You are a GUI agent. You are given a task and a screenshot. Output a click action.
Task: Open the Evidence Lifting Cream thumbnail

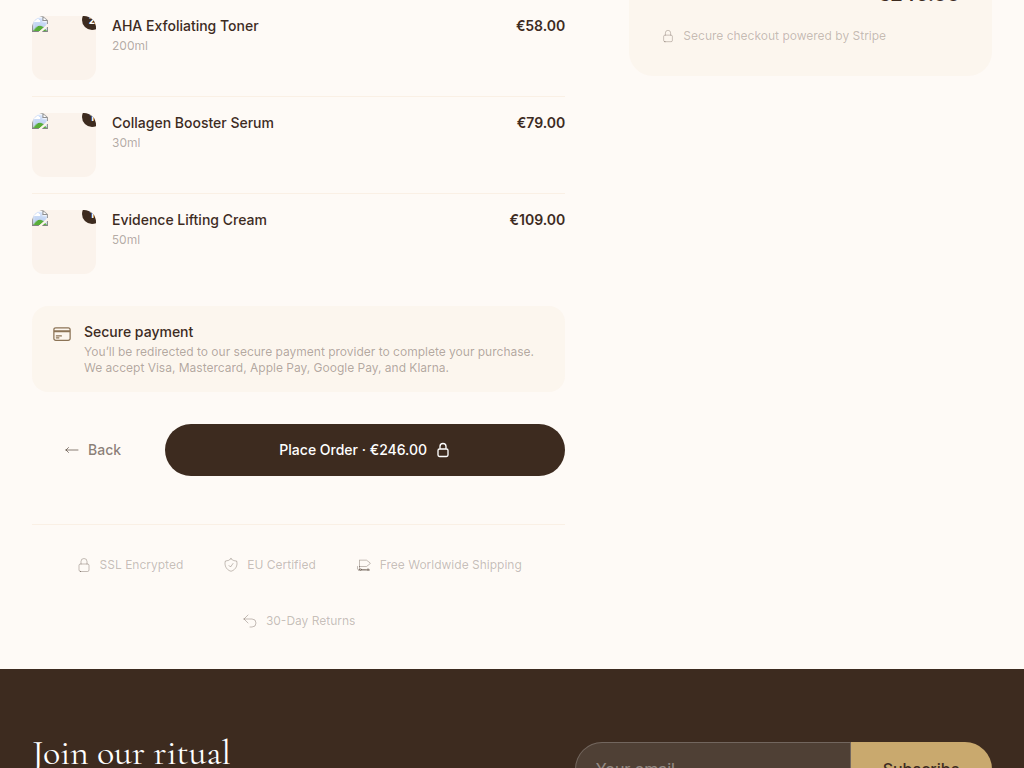click(63, 242)
